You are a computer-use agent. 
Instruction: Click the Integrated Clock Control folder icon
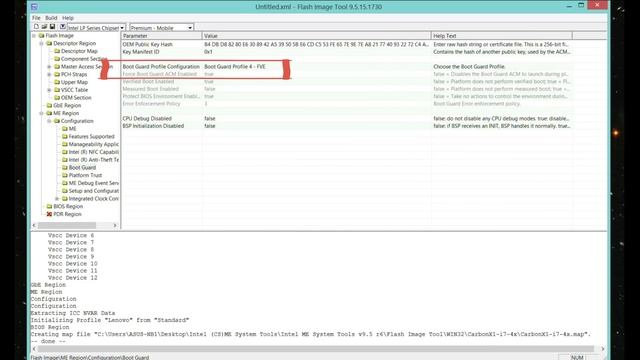(64, 198)
